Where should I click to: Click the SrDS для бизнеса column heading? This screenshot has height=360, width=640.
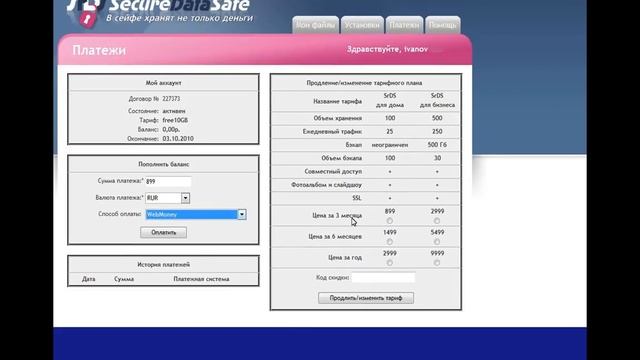pos(437,100)
